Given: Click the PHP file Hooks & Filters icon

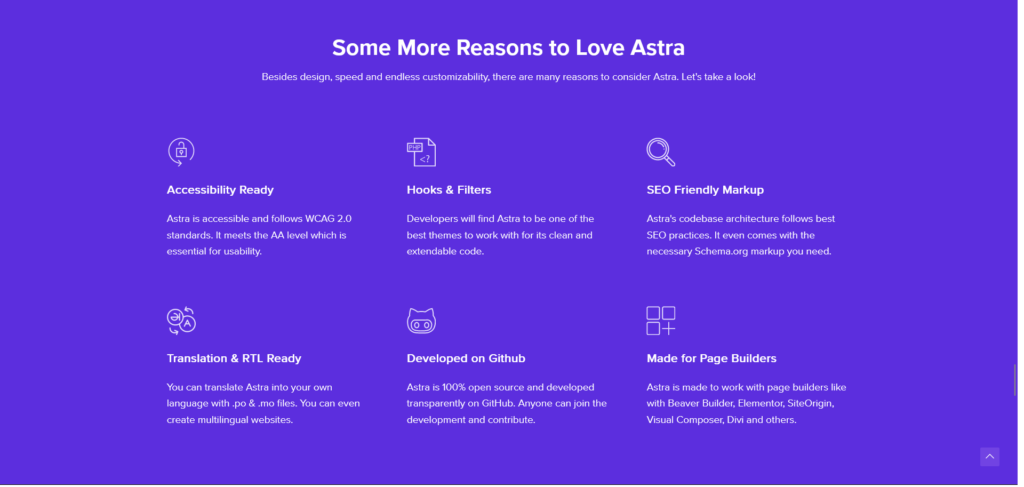Looking at the screenshot, I should (x=421, y=152).
